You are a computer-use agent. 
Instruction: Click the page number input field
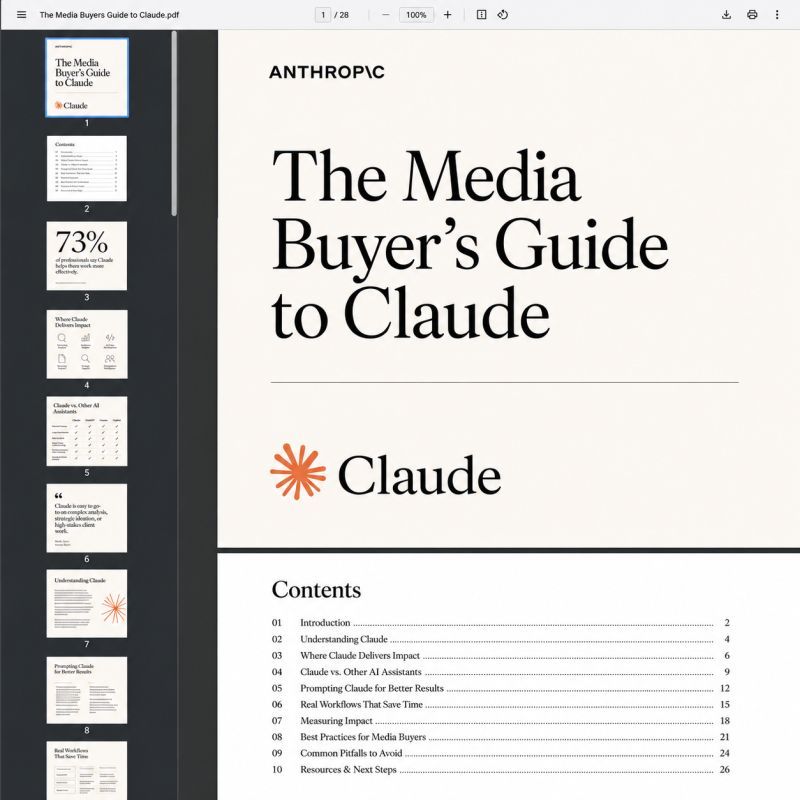(323, 15)
